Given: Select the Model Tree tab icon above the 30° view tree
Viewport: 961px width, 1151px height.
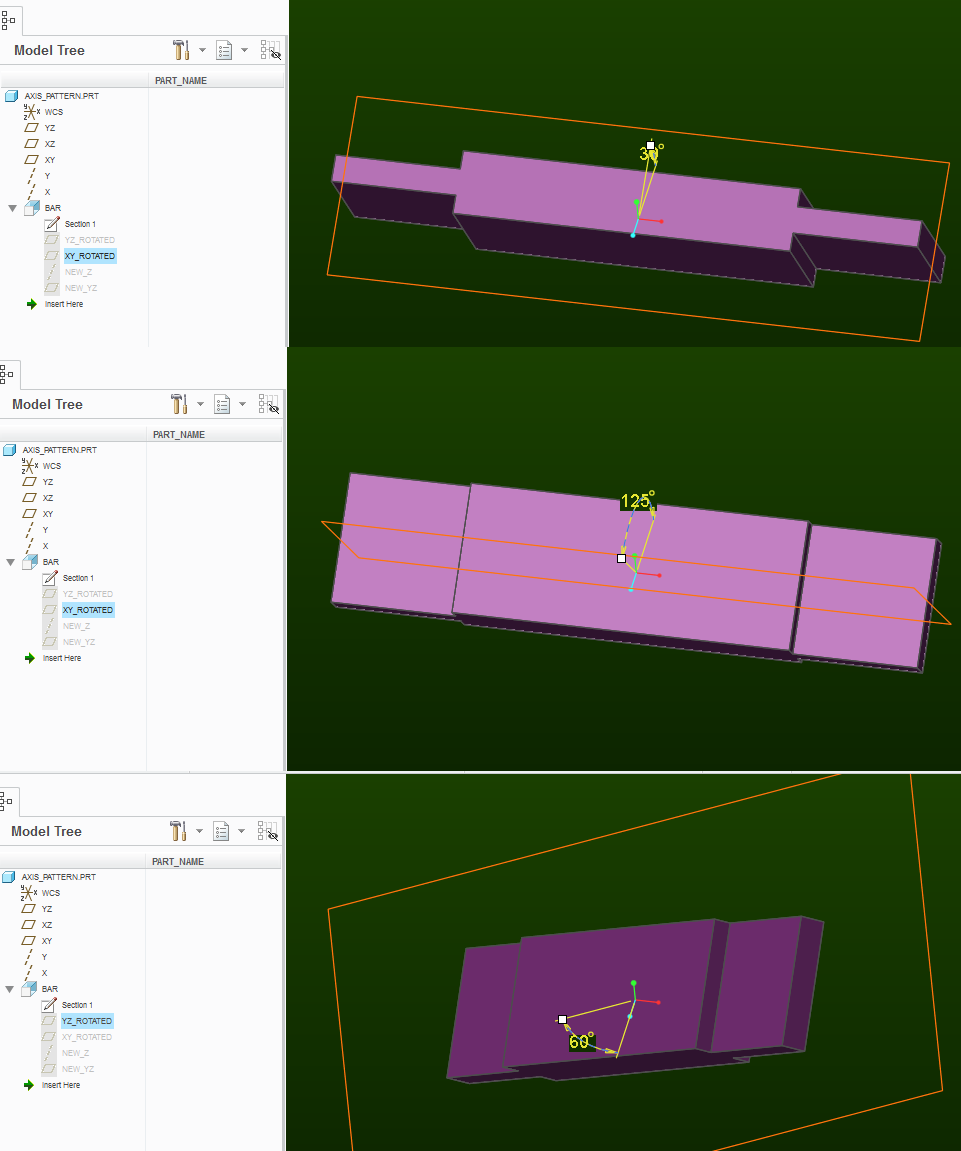Looking at the screenshot, I should pyautogui.click(x=8, y=20).
